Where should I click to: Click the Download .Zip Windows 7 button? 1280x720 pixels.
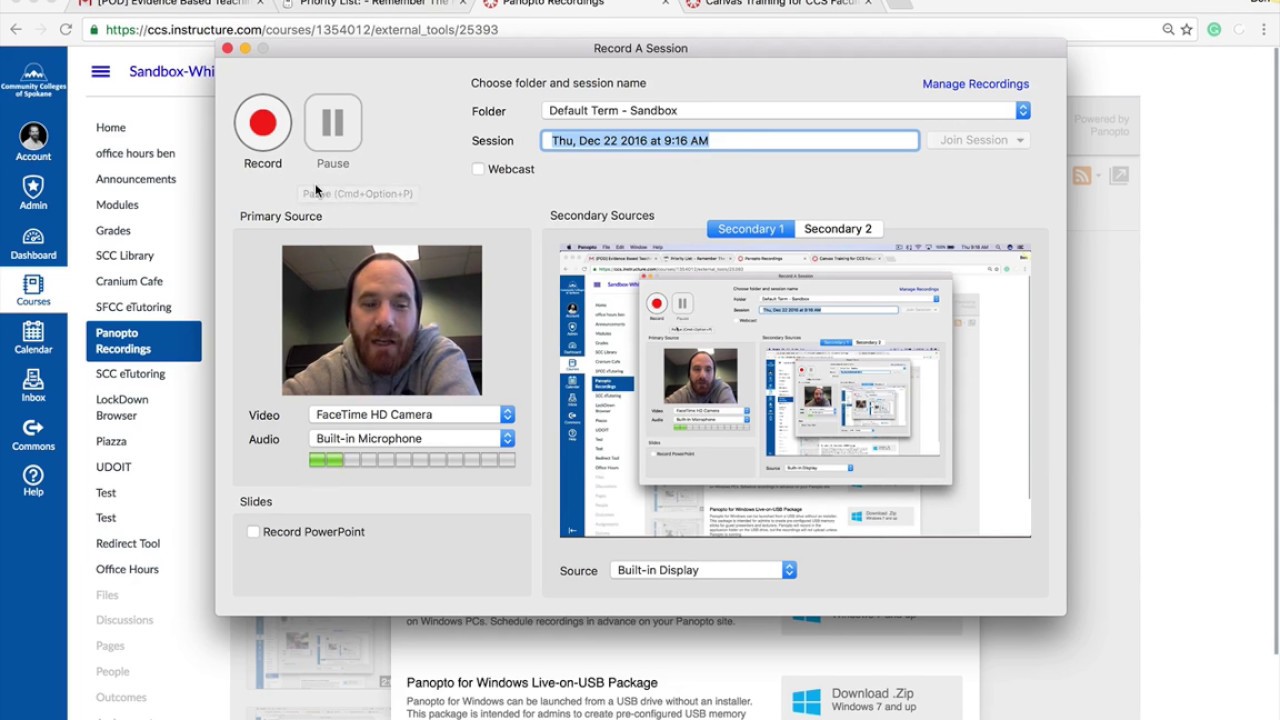coord(871,698)
